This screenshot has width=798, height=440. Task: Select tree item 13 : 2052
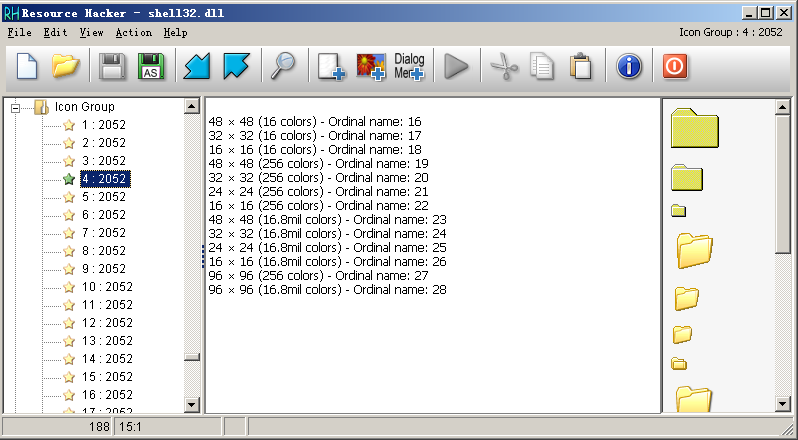point(107,341)
